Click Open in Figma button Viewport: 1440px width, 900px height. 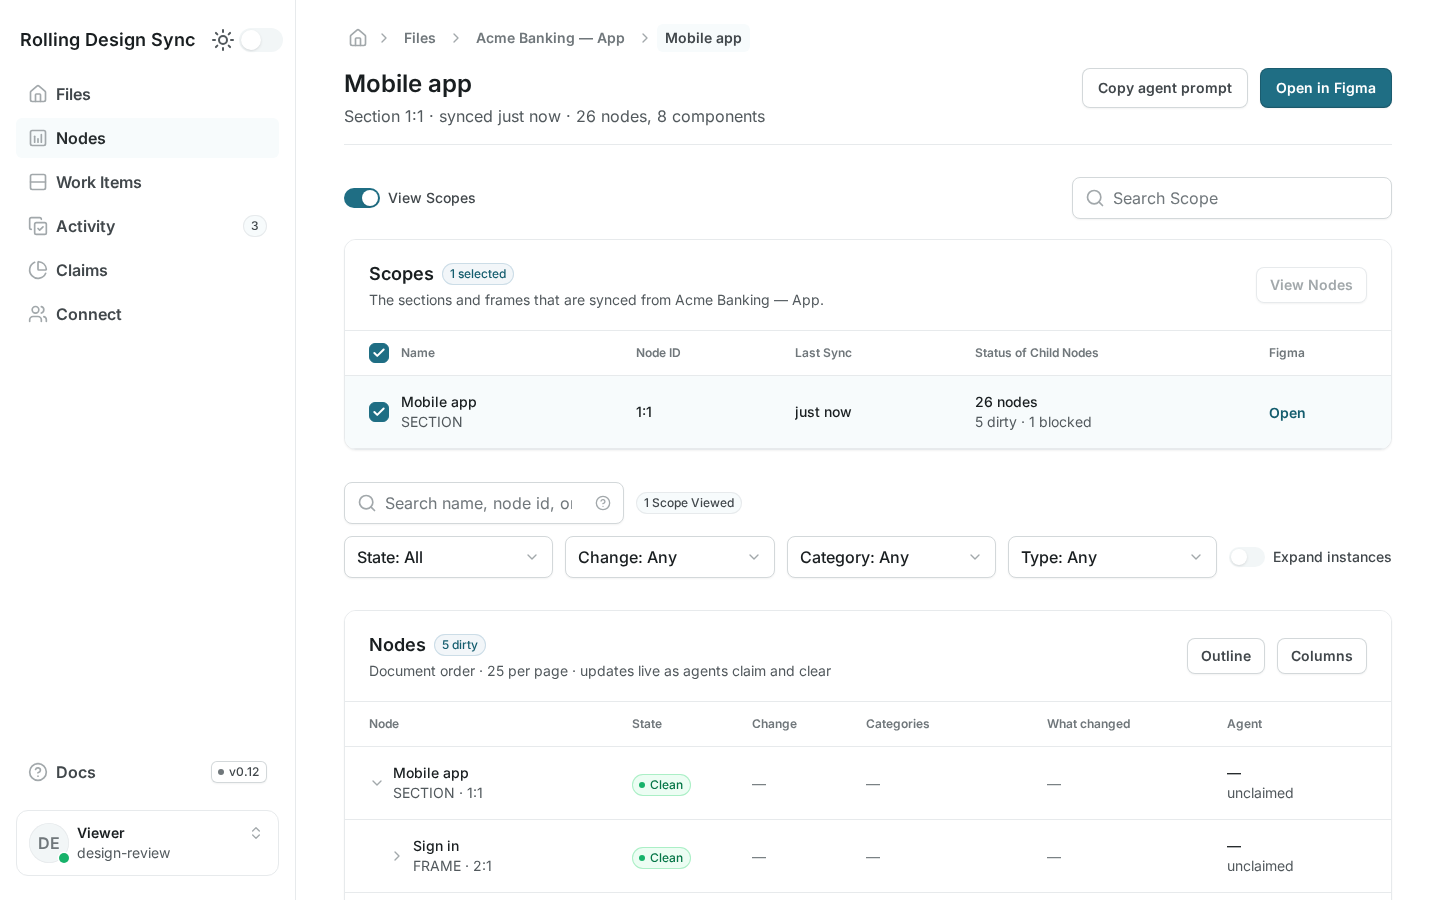tap(1326, 88)
